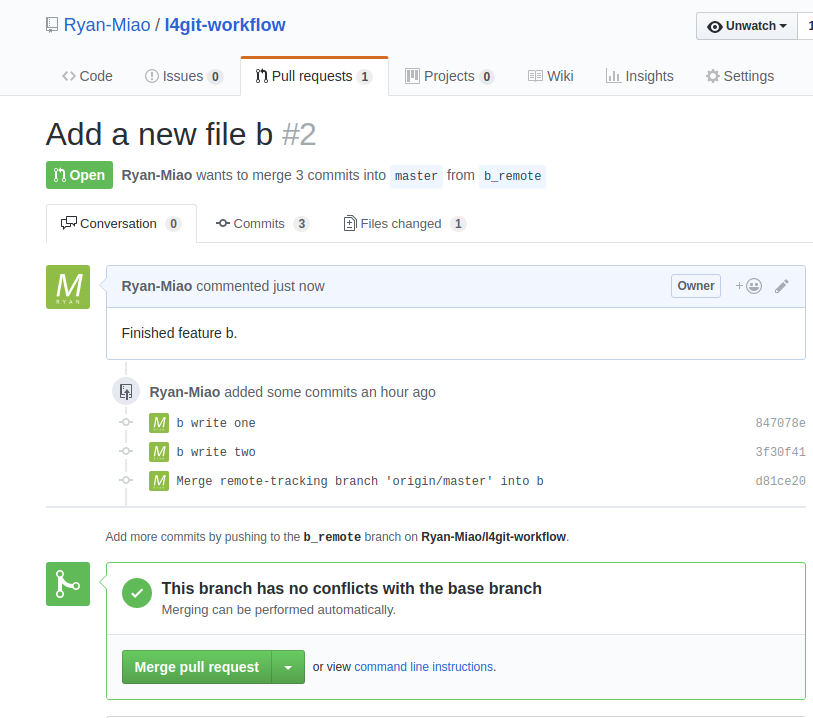Click the Files changed diff icon
Image resolution: width=813 pixels, height=718 pixels.
coord(350,223)
